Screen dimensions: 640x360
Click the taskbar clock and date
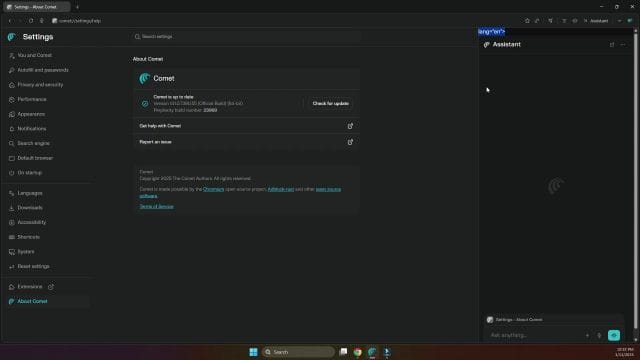coord(625,352)
